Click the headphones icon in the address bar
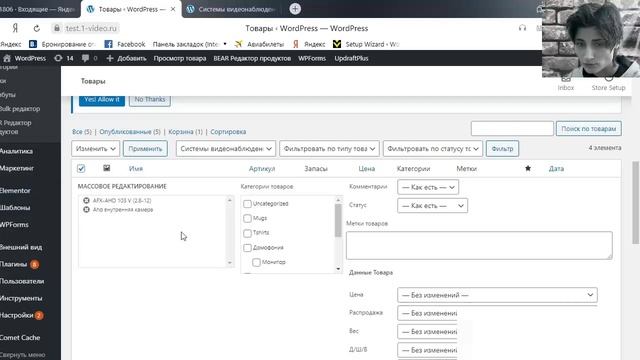The width and height of the screenshot is (640, 360). point(522,28)
